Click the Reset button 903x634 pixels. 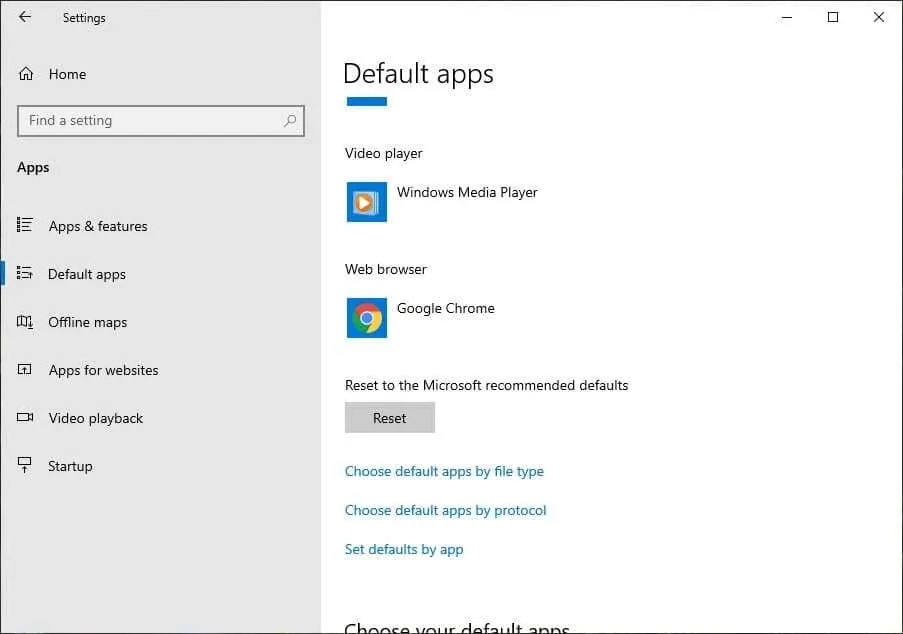pos(390,417)
